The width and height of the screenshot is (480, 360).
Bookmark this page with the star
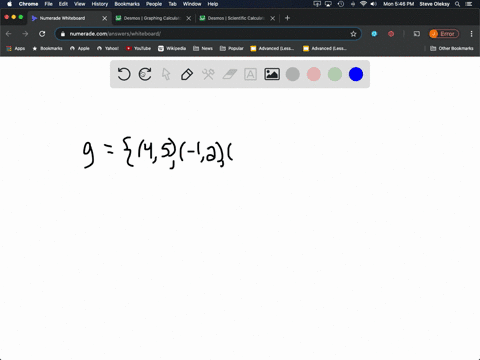point(353,34)
